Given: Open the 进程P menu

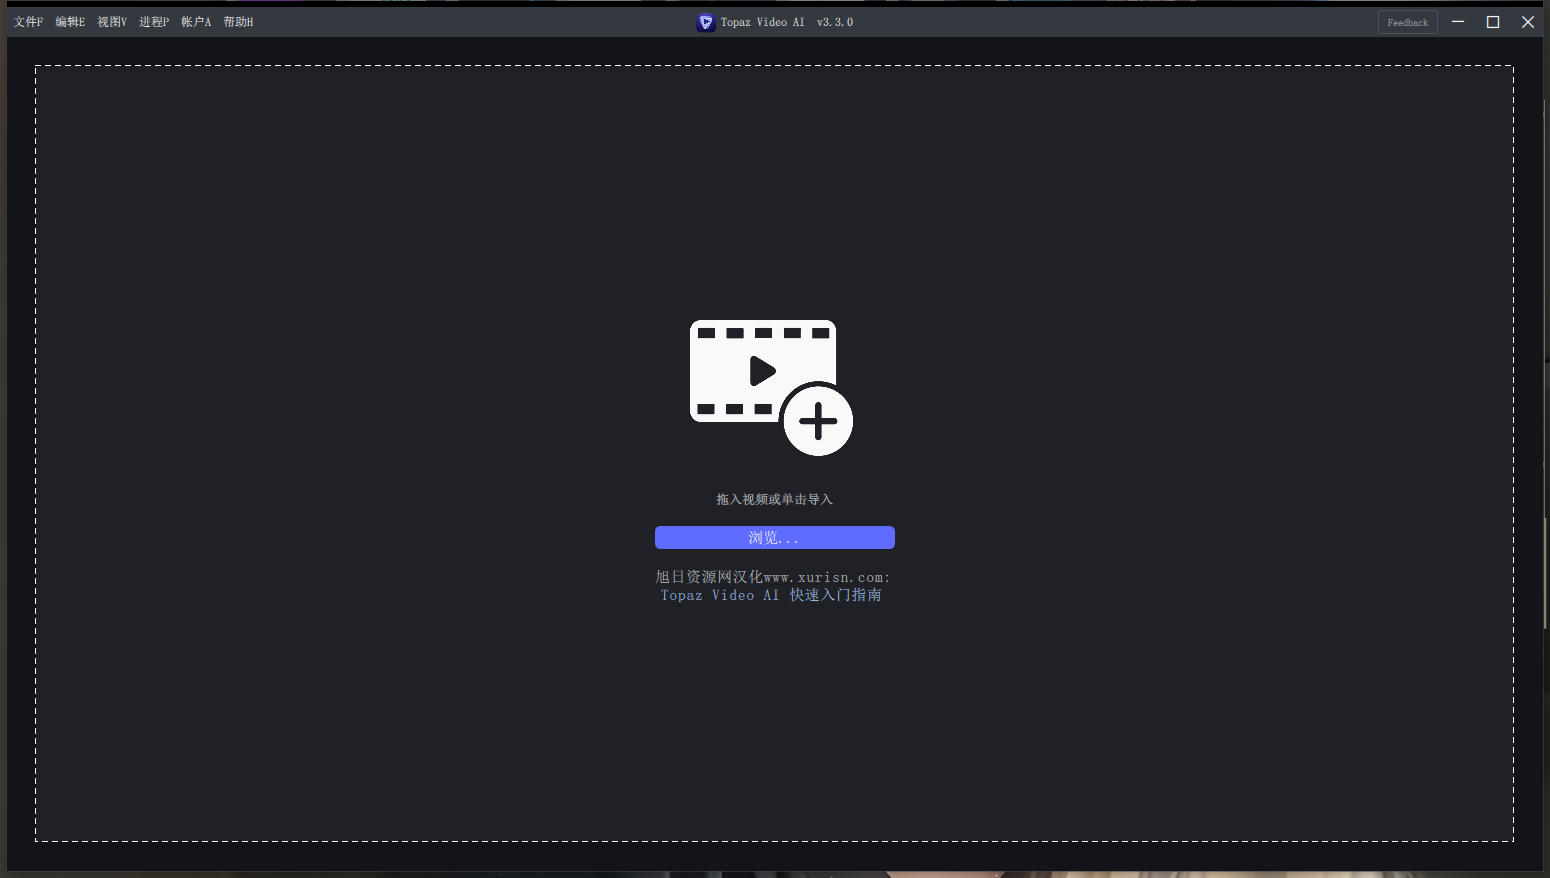Looking at the screenshot, I should click(154, 22).
